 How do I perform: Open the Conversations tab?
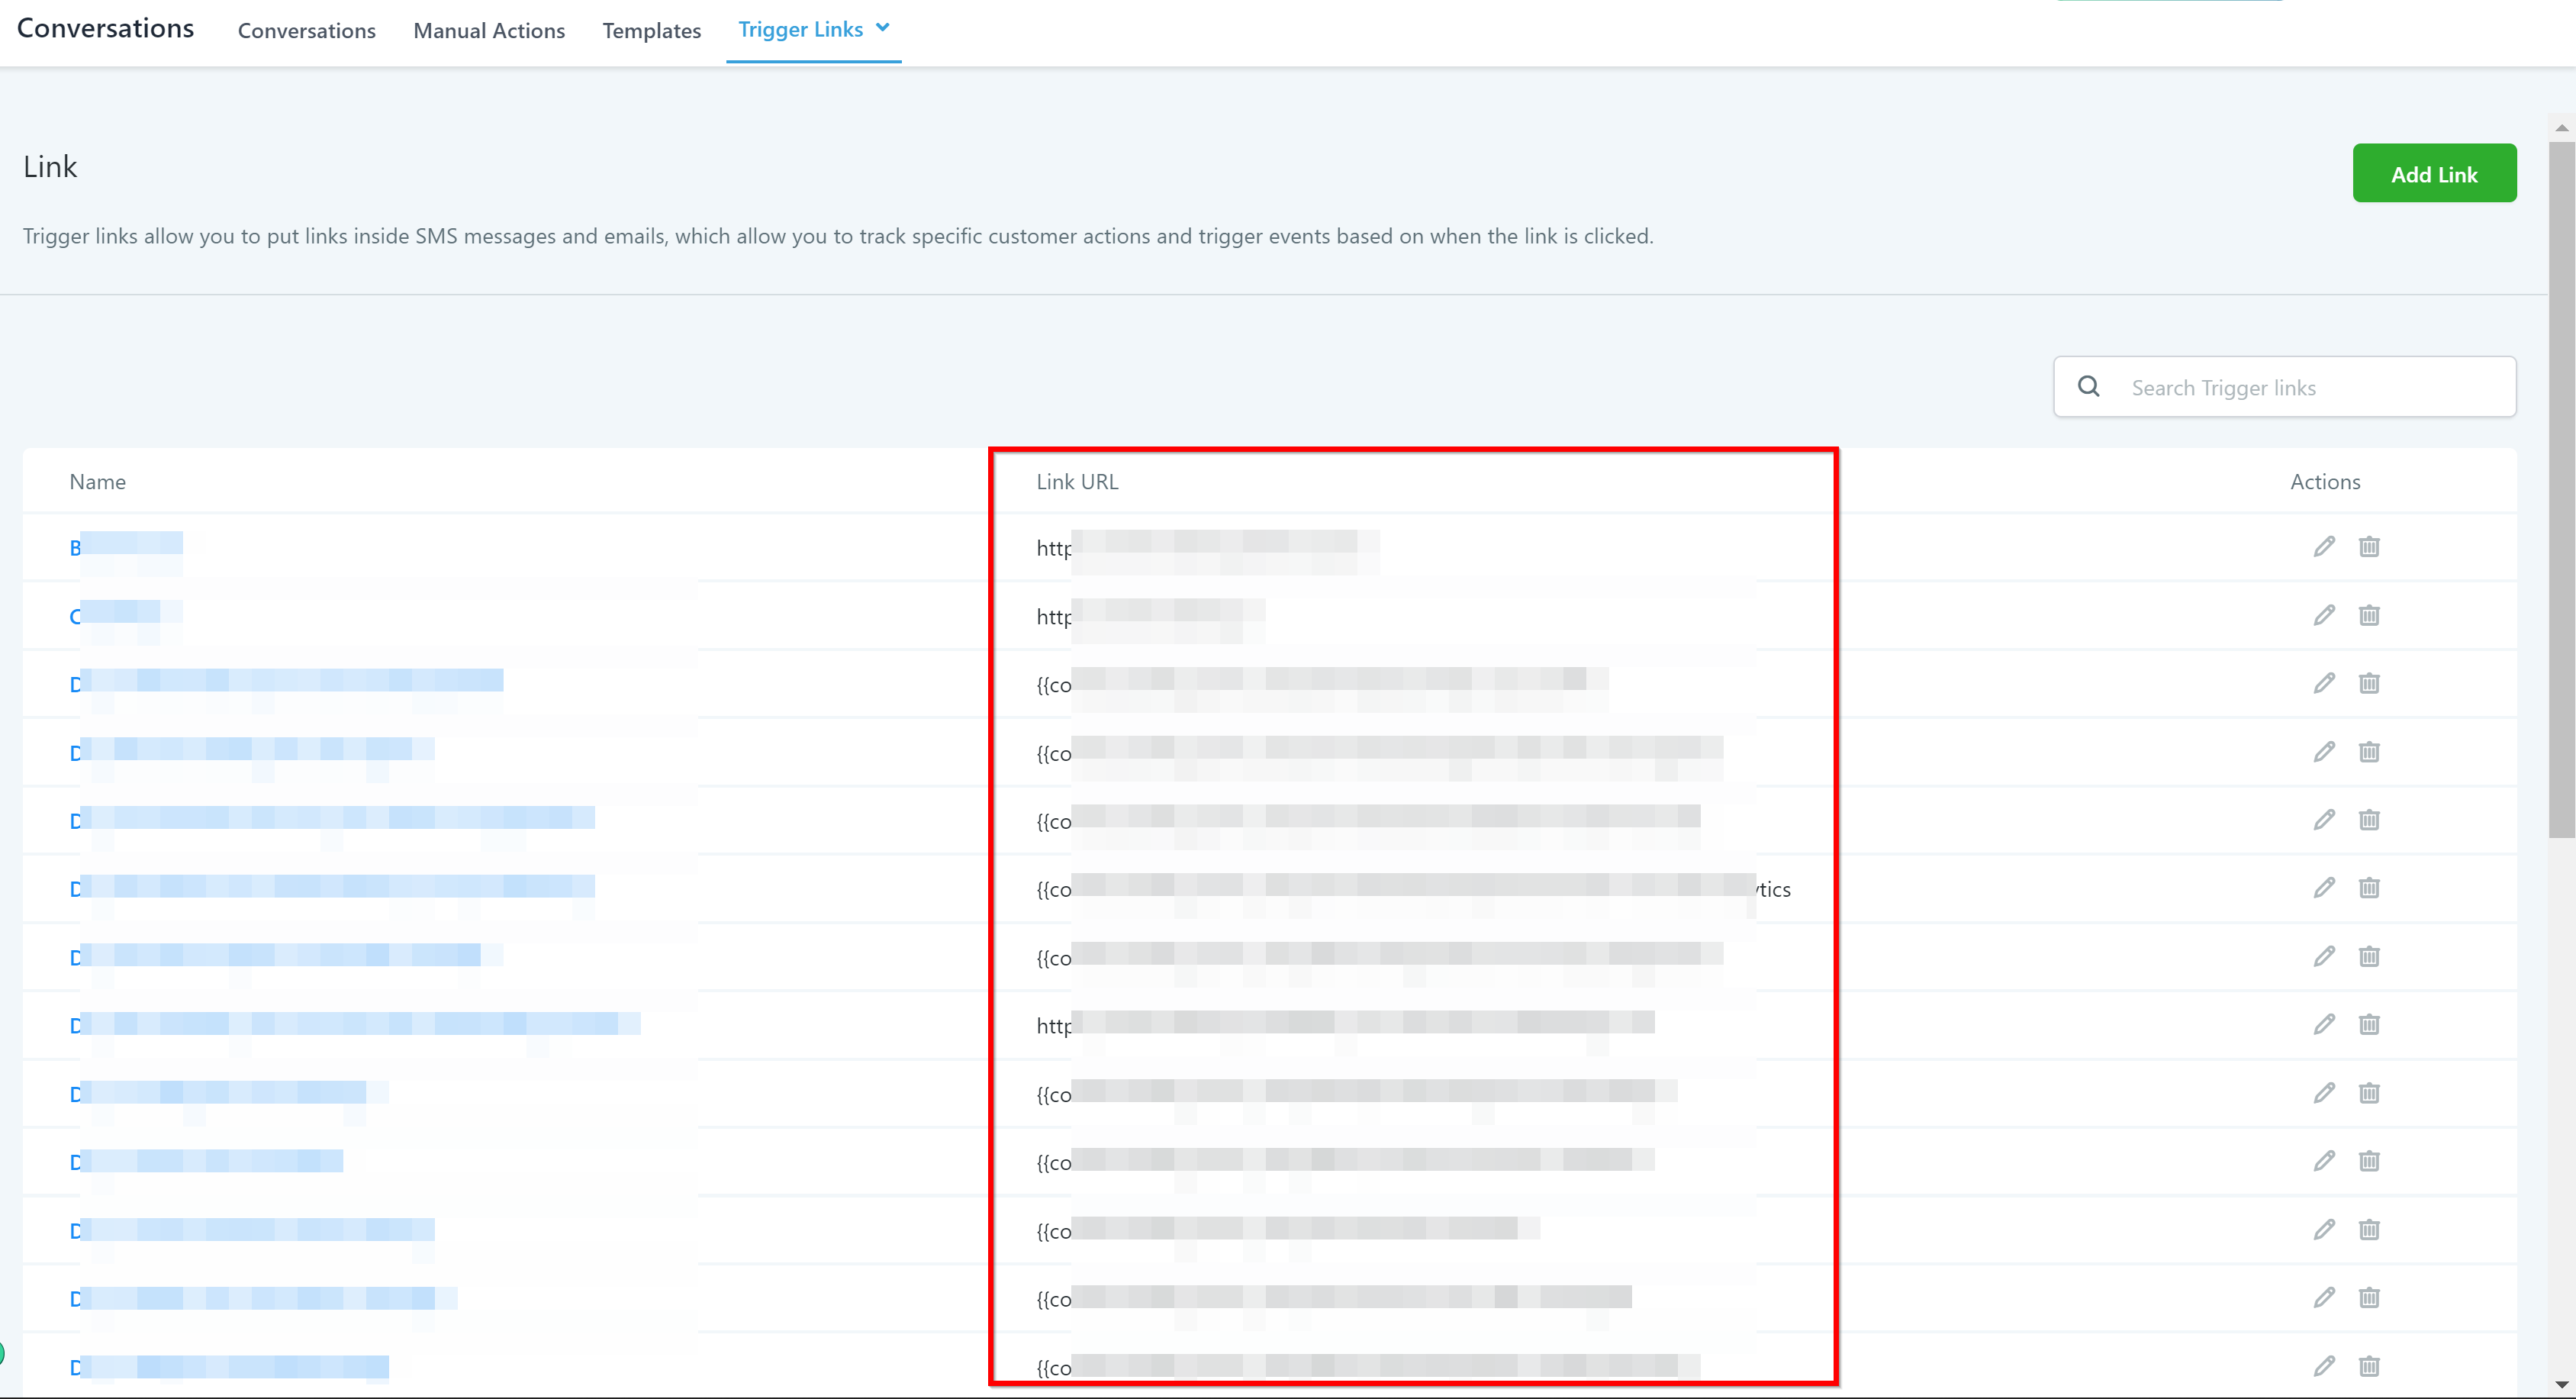point(306,31)
